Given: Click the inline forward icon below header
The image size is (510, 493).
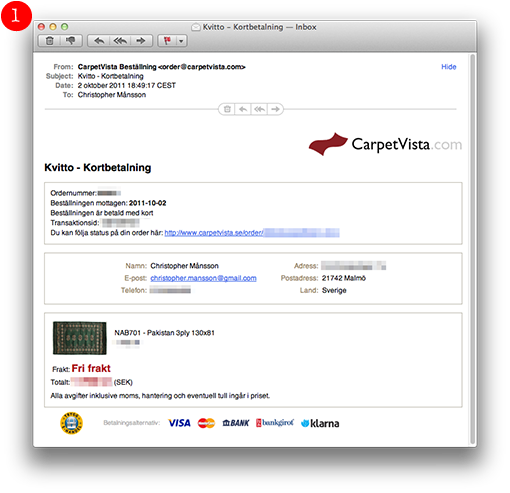Looking at the screenshot, I should [x=275, y=109].
